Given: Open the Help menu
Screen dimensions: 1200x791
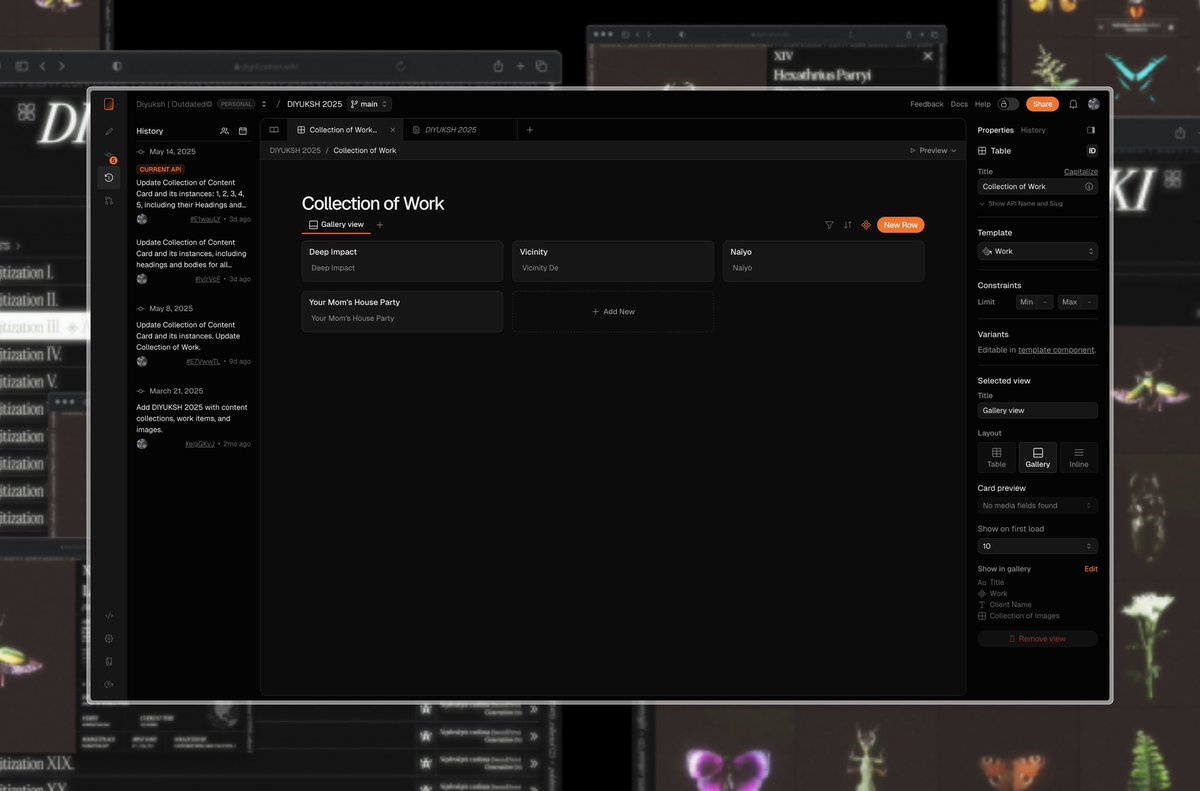Looking at the screenshot, I should pos(982,104).
